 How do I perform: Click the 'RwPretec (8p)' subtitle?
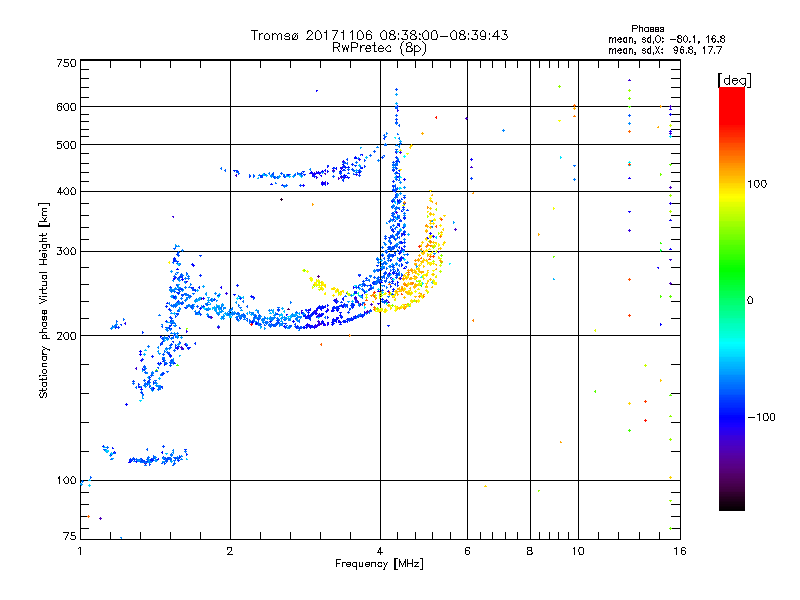pyautogui.click(x=379, y=48)
